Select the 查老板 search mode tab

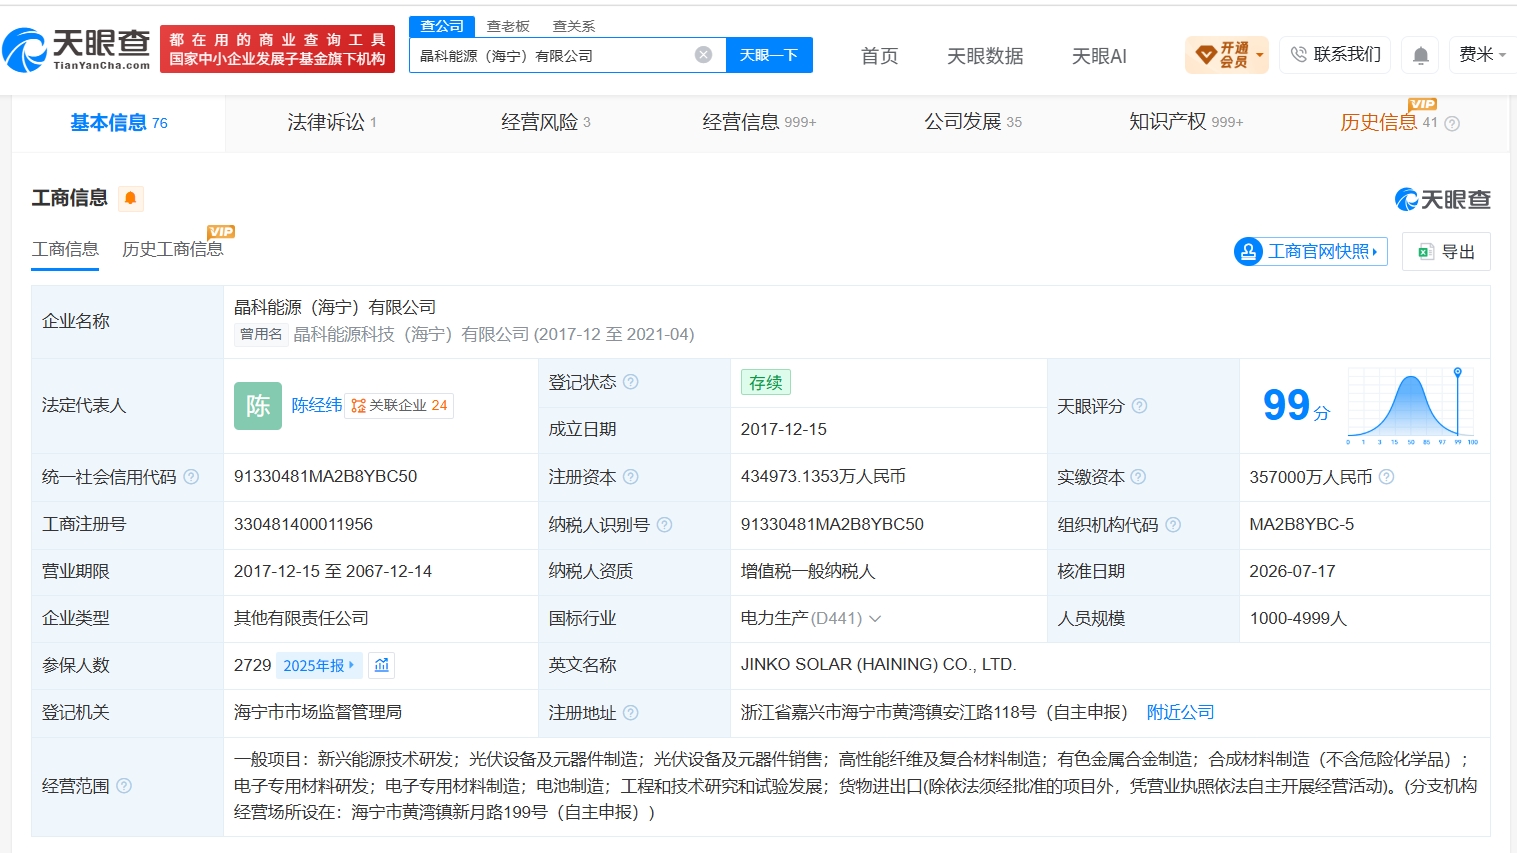pos(508,26)
